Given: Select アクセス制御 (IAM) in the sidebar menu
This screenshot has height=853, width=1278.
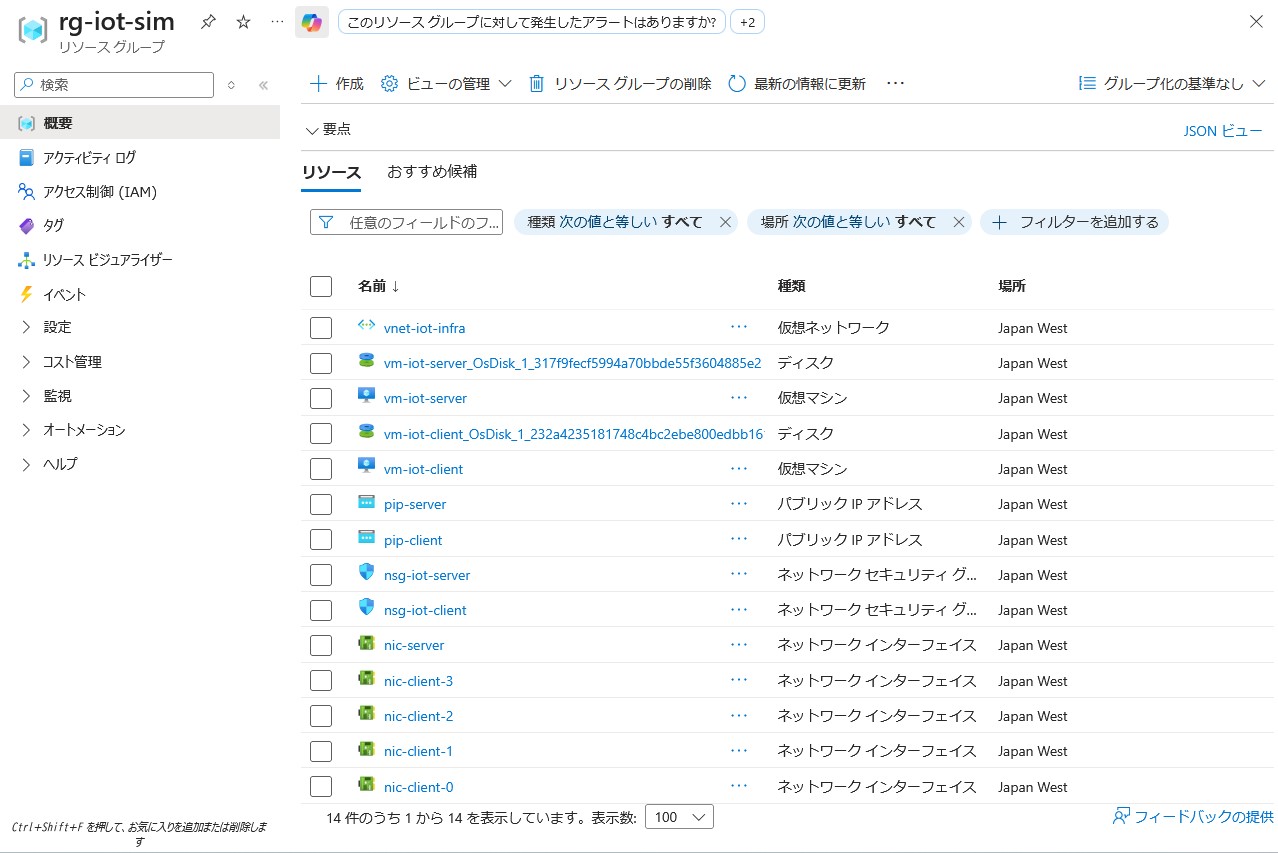Looking at the screenshot, I should (x=99, y=192).
